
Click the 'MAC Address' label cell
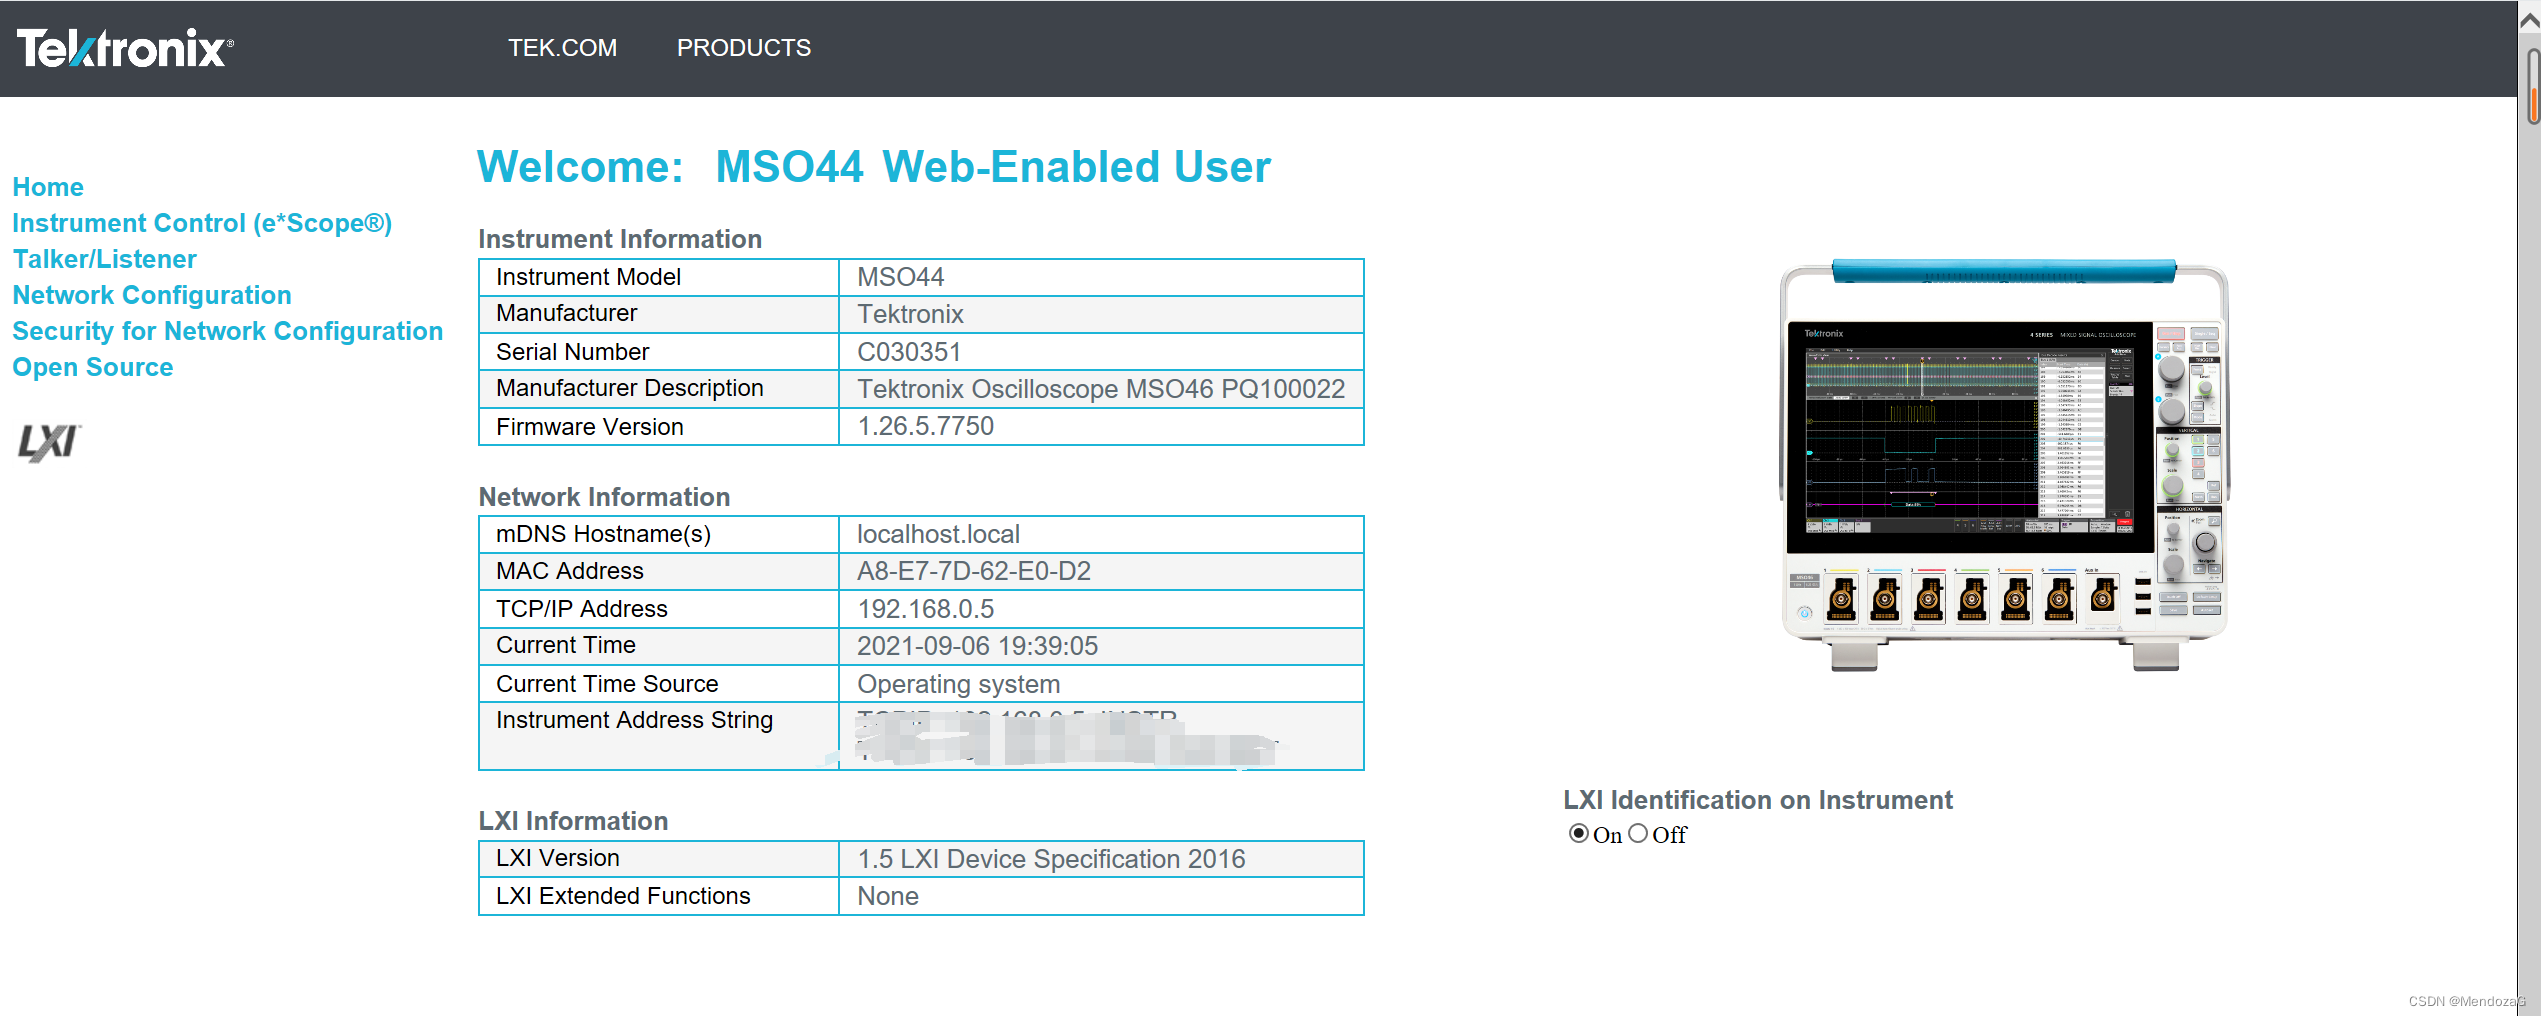[658, 571]
